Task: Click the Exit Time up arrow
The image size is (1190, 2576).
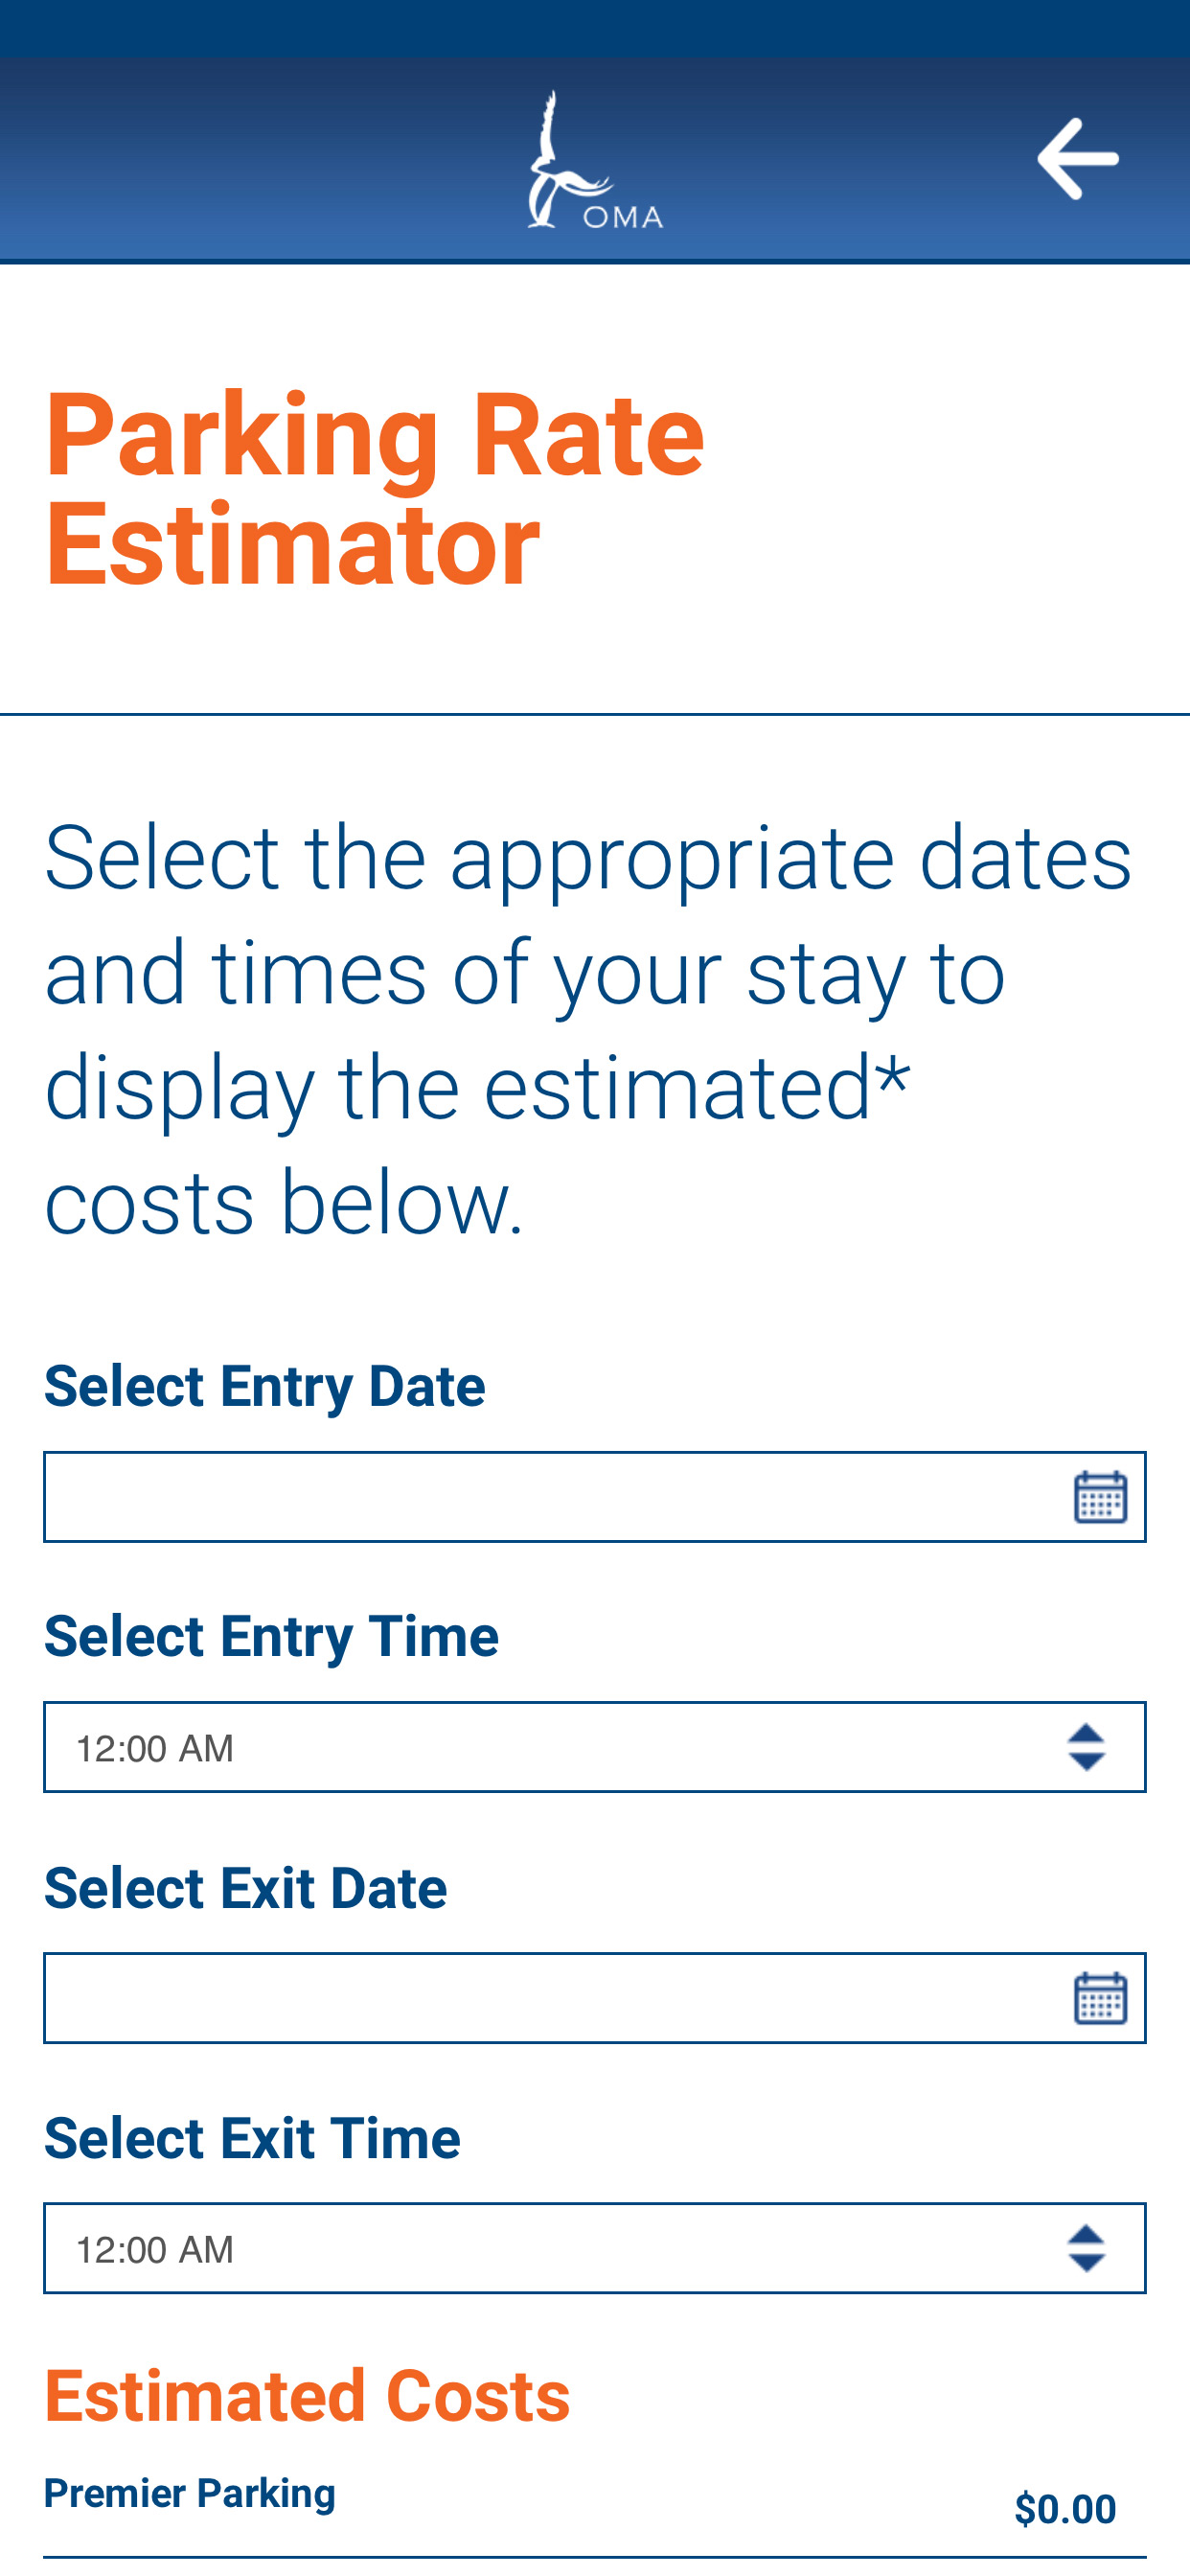Action: (1086, 2234)
